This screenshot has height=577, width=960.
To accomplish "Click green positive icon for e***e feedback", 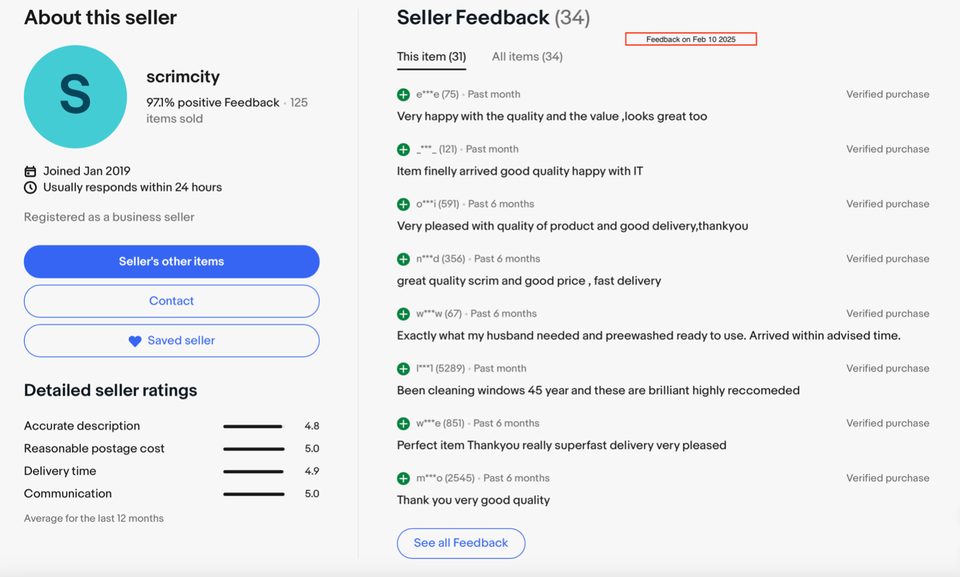I will pos(403,95).
